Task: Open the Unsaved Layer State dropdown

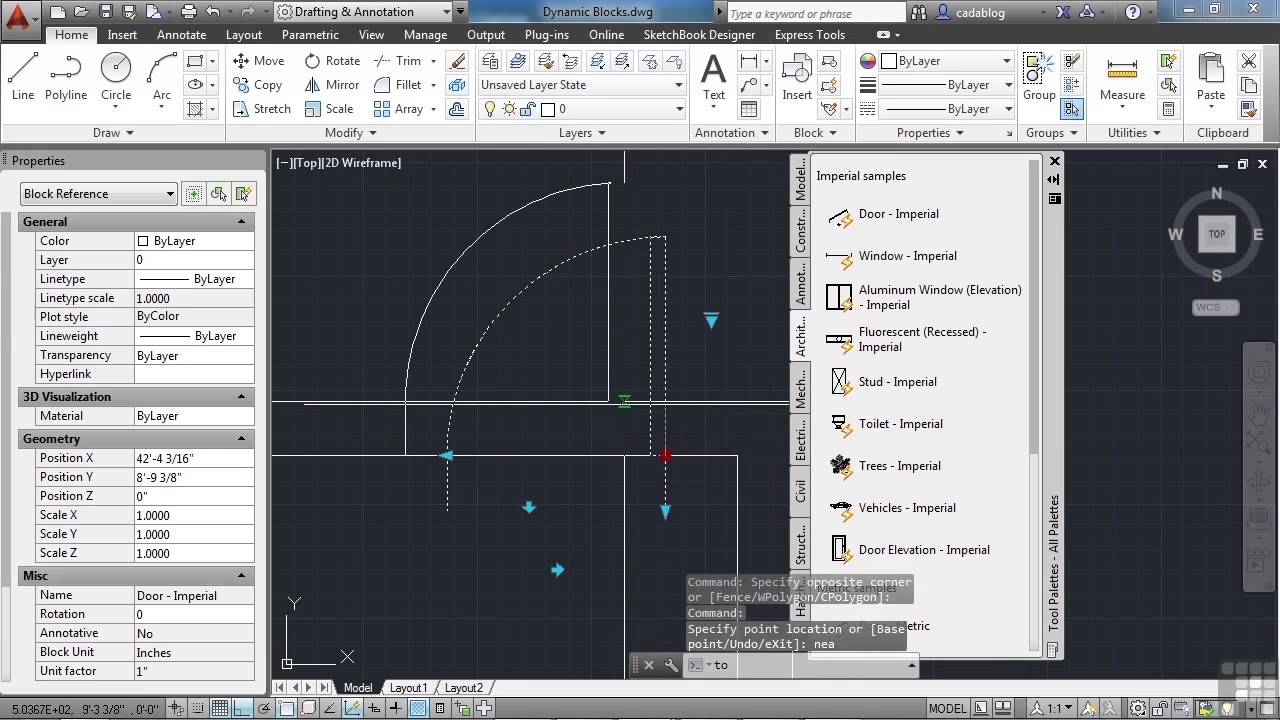Action: pyautogui.click(x=582, y=85)
